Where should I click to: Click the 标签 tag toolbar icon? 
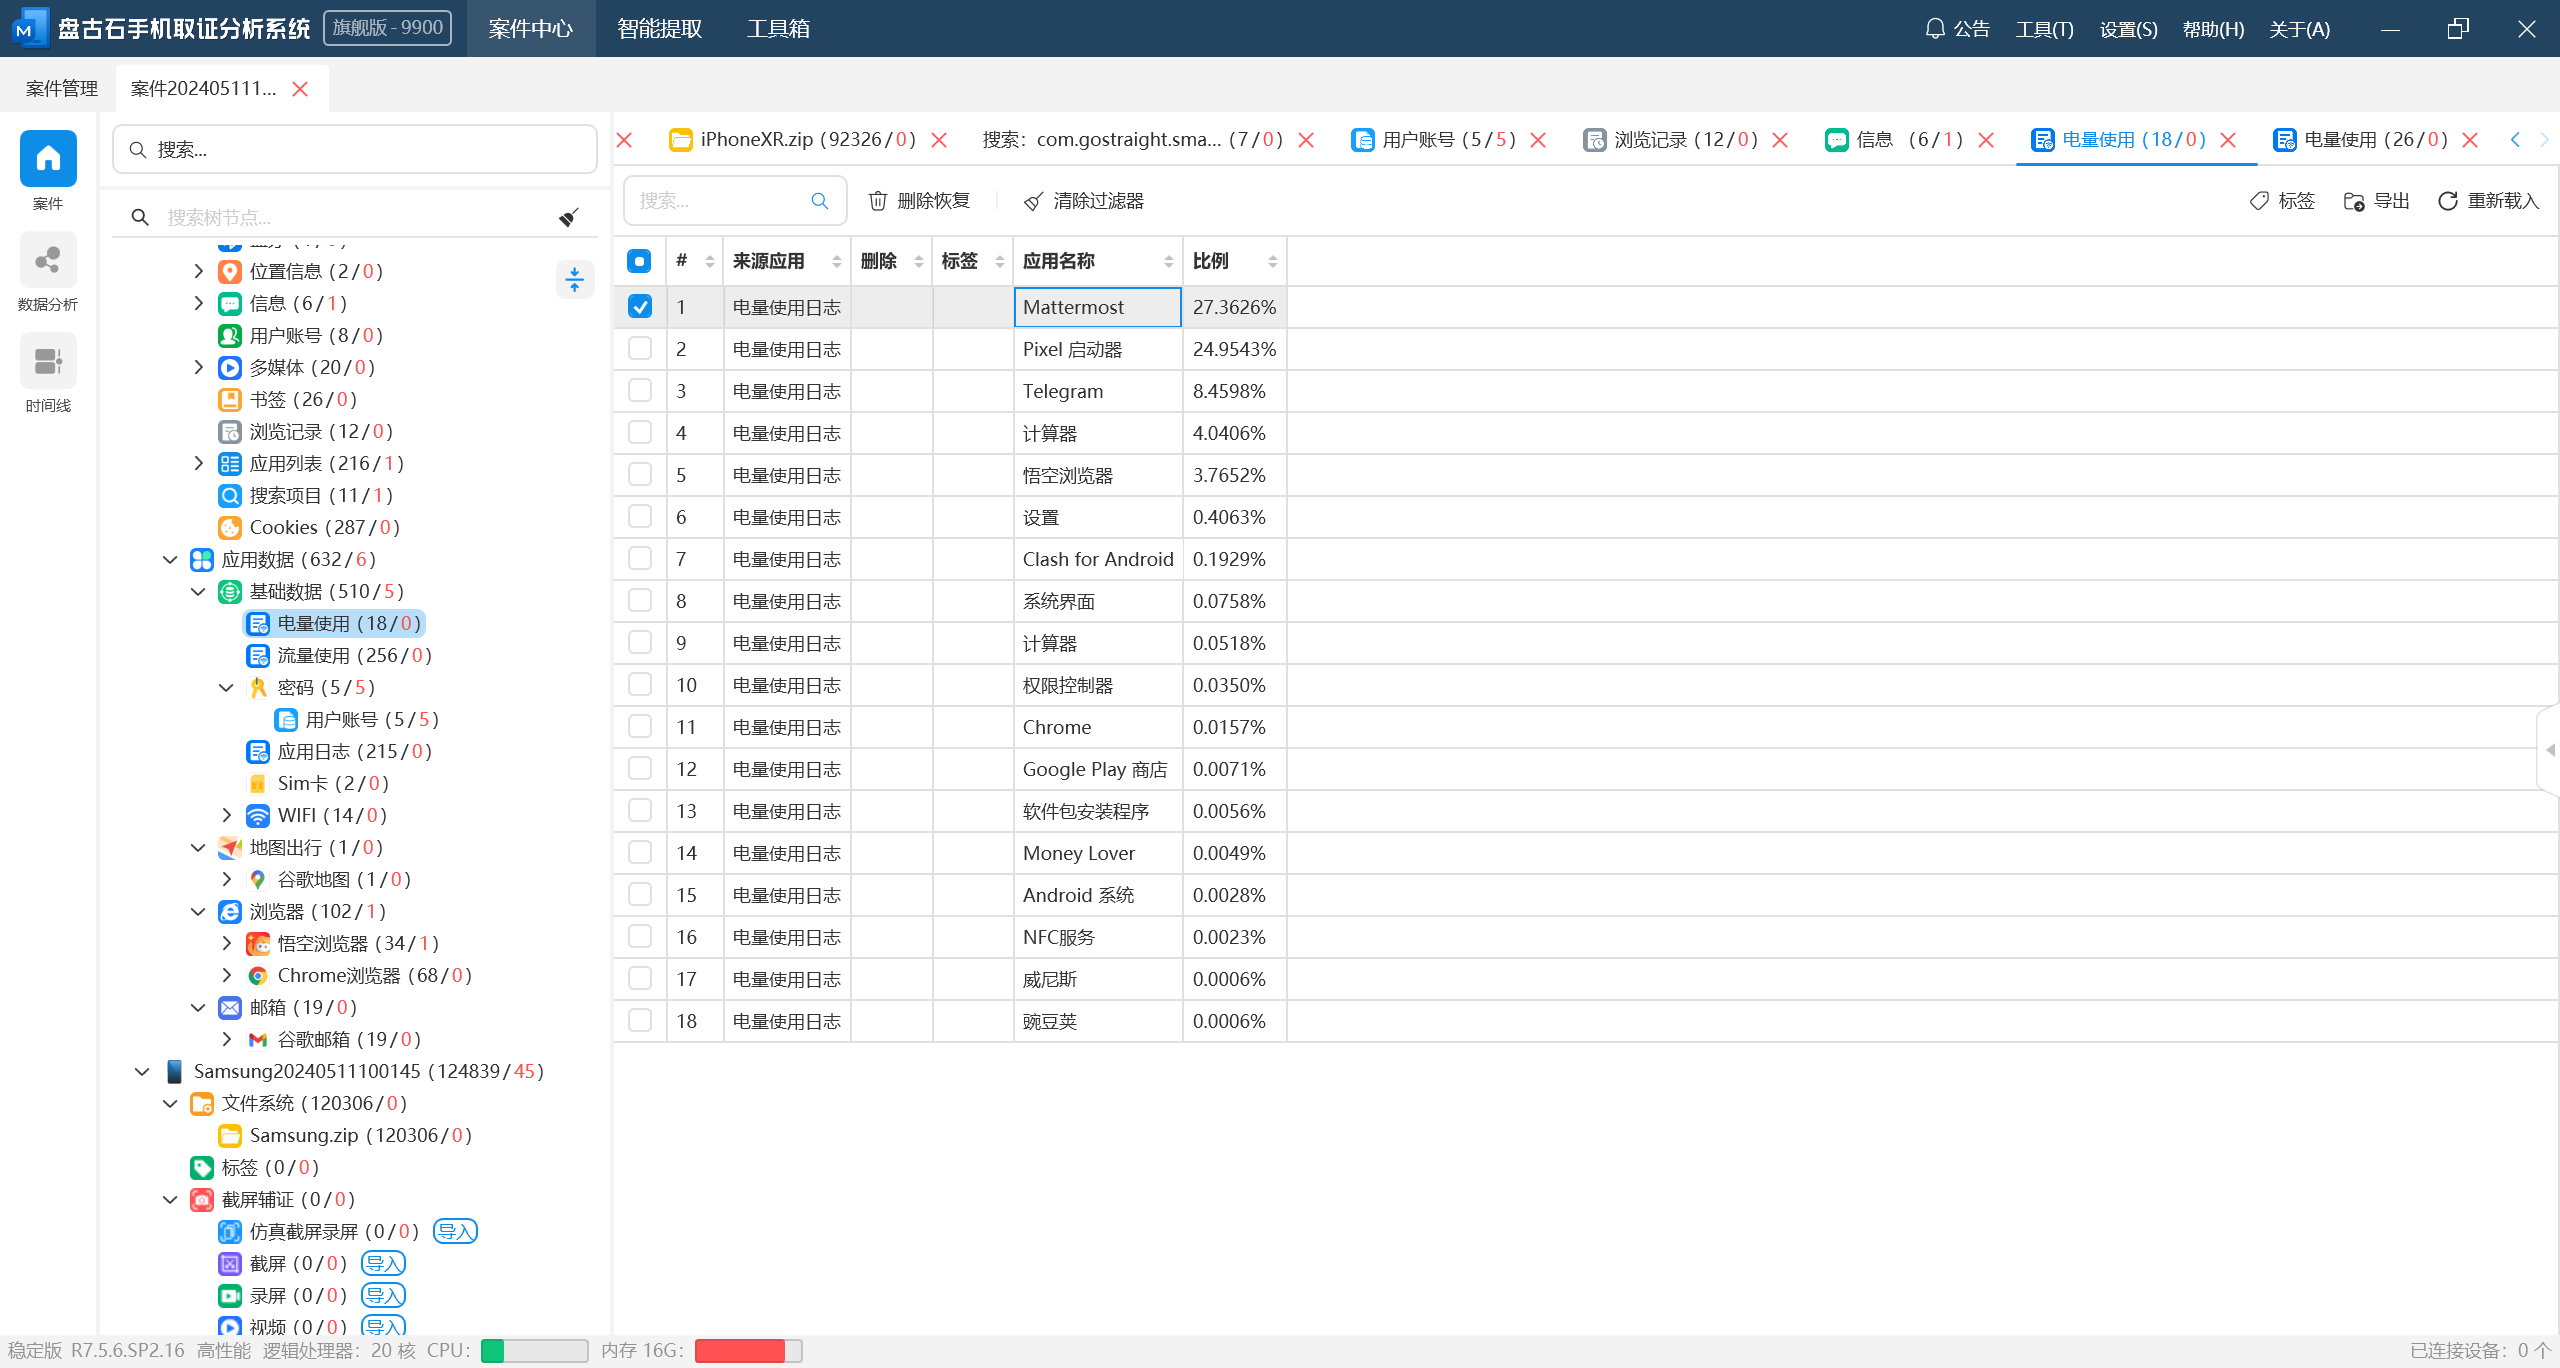2259,201
